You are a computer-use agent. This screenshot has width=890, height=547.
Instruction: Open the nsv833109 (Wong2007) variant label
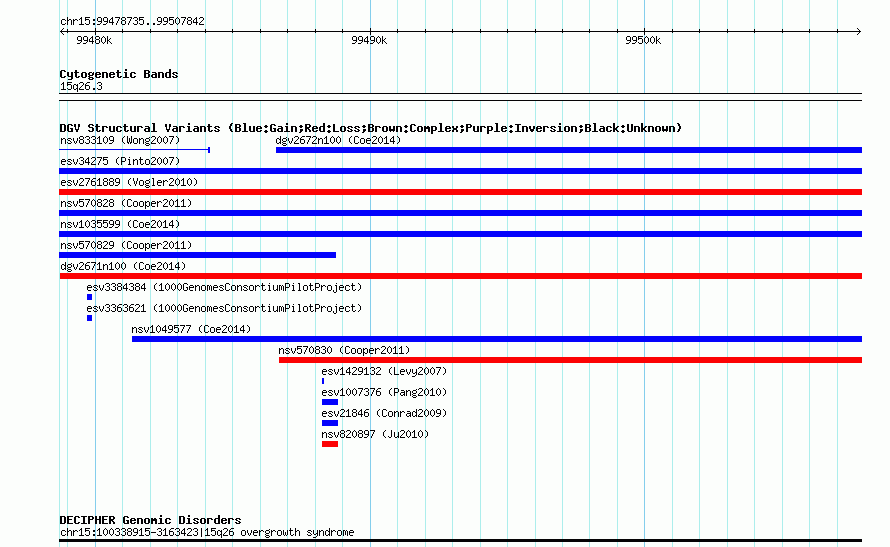coord(120,140)
